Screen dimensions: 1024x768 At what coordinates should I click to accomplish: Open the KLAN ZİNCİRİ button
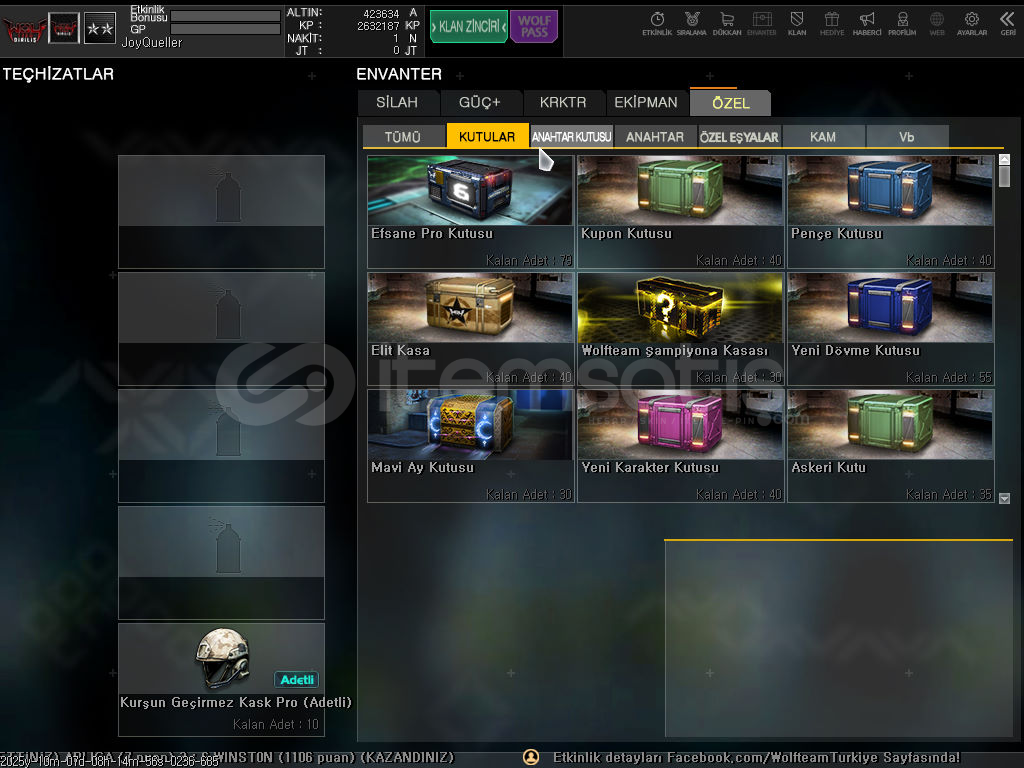point(469,27)
